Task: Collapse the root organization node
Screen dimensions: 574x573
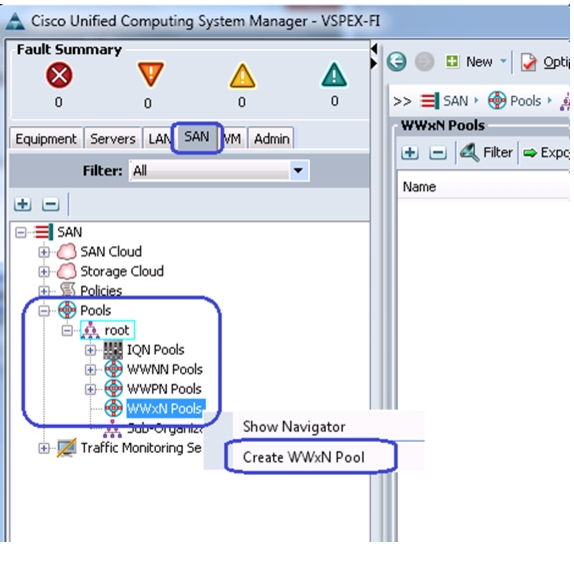Action: point(67,331)
